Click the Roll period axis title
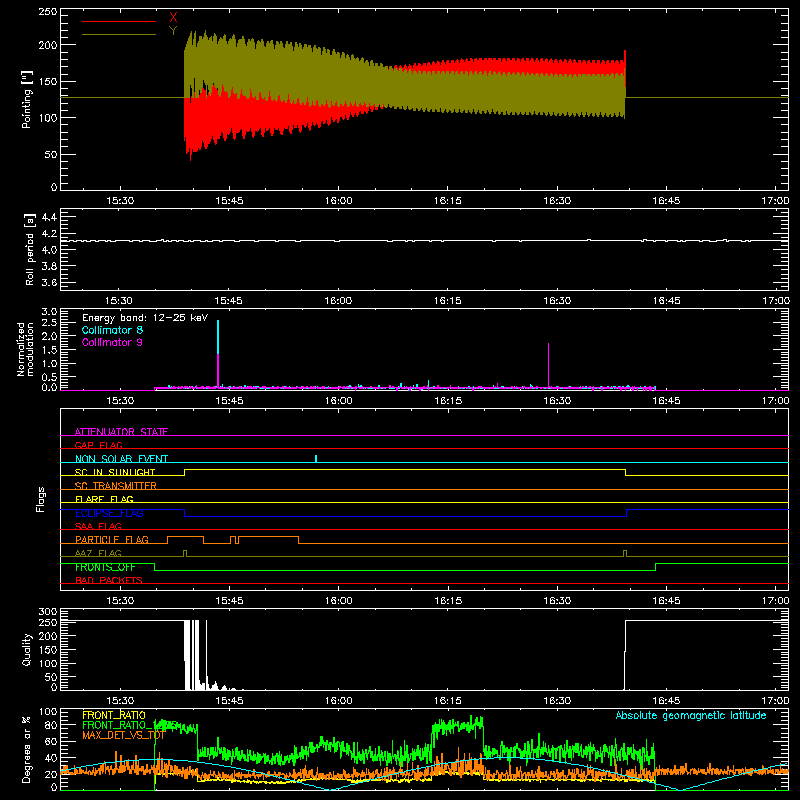The height and width of the screenshot is (800, 800). (29, 249)
